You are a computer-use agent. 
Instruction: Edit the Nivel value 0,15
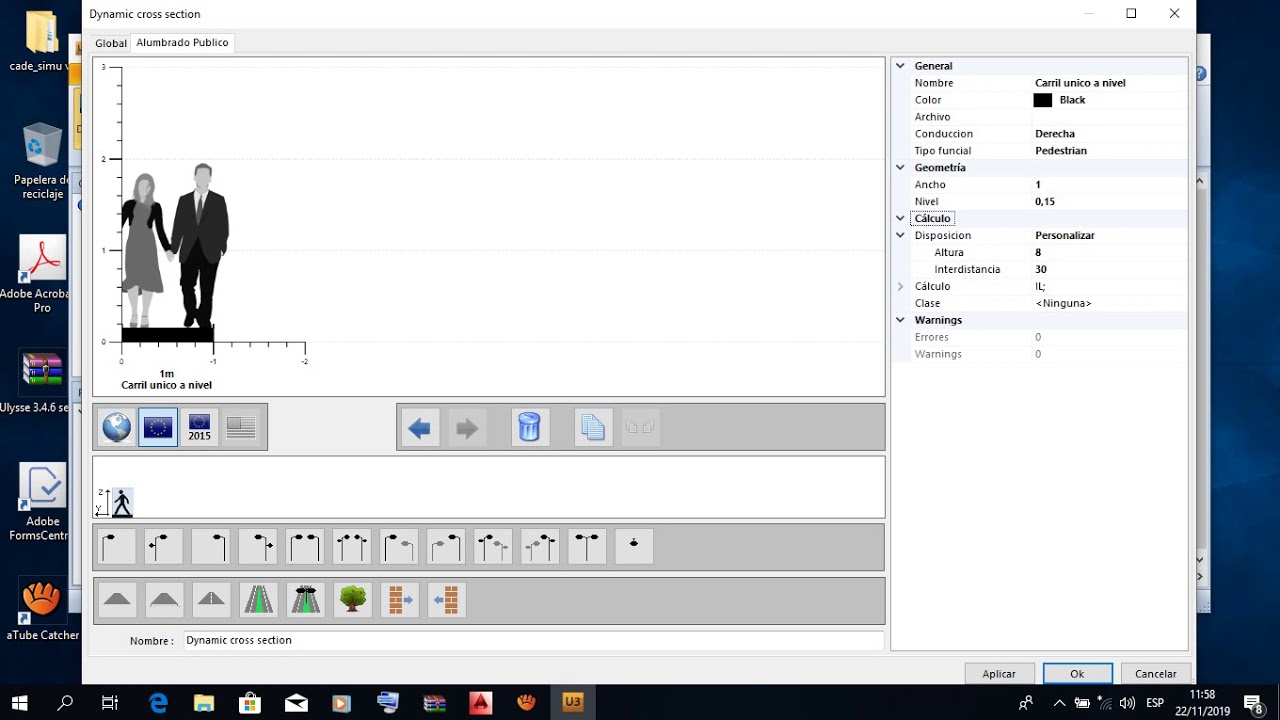tap(1110, 202)
